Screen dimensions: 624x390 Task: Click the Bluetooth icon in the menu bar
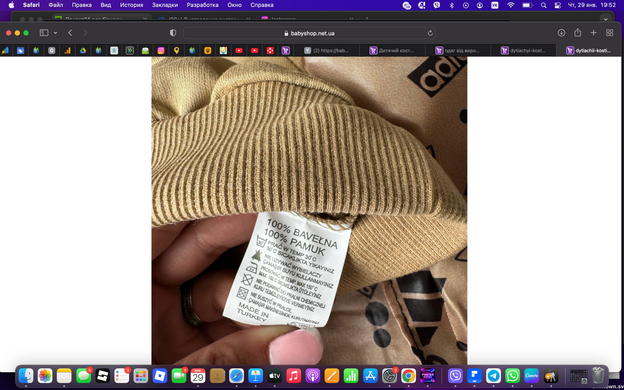(x=451, y=5)
